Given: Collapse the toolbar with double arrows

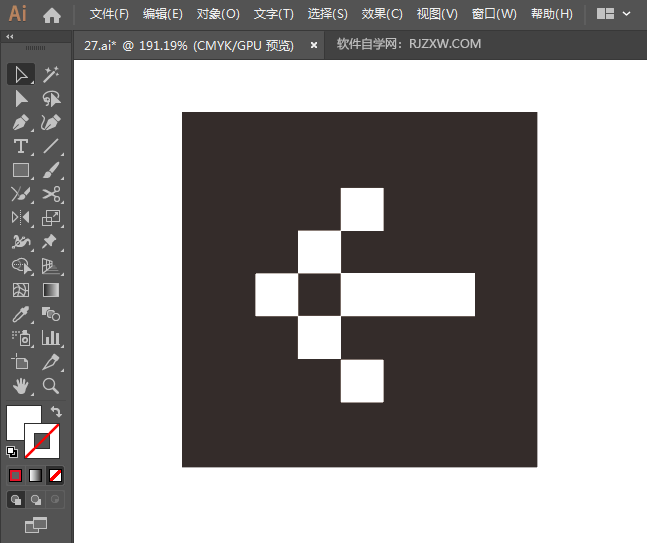Looking at the screenshot, I should (x=9, y=37).
